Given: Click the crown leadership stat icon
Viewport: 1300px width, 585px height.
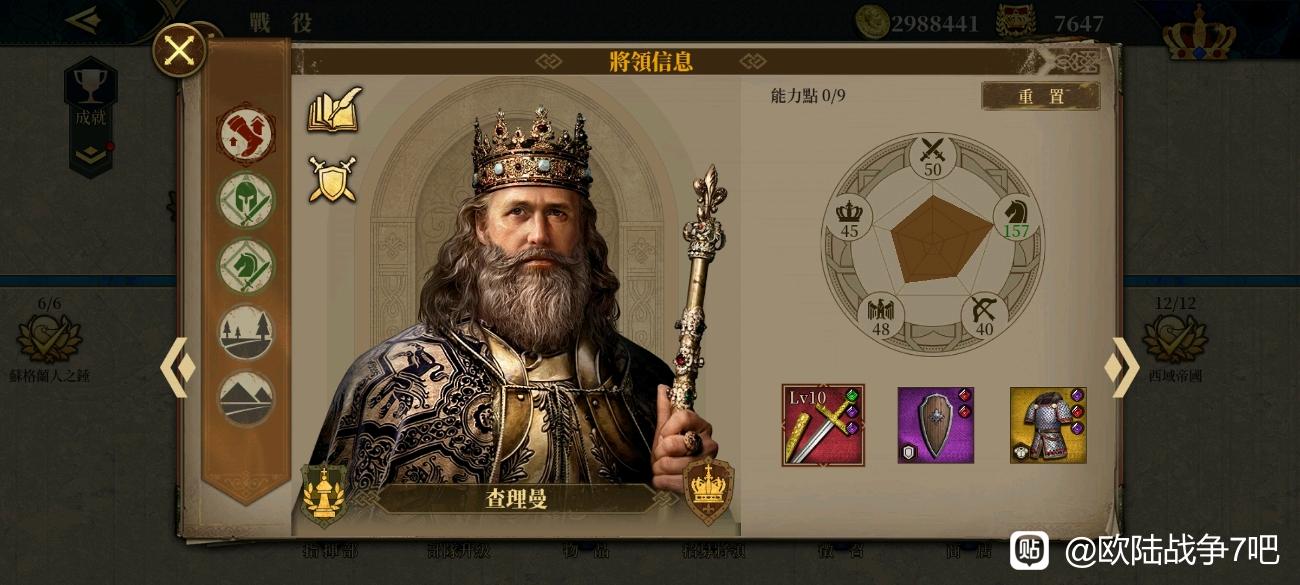Looking at the screenshot, I should 849,213.
